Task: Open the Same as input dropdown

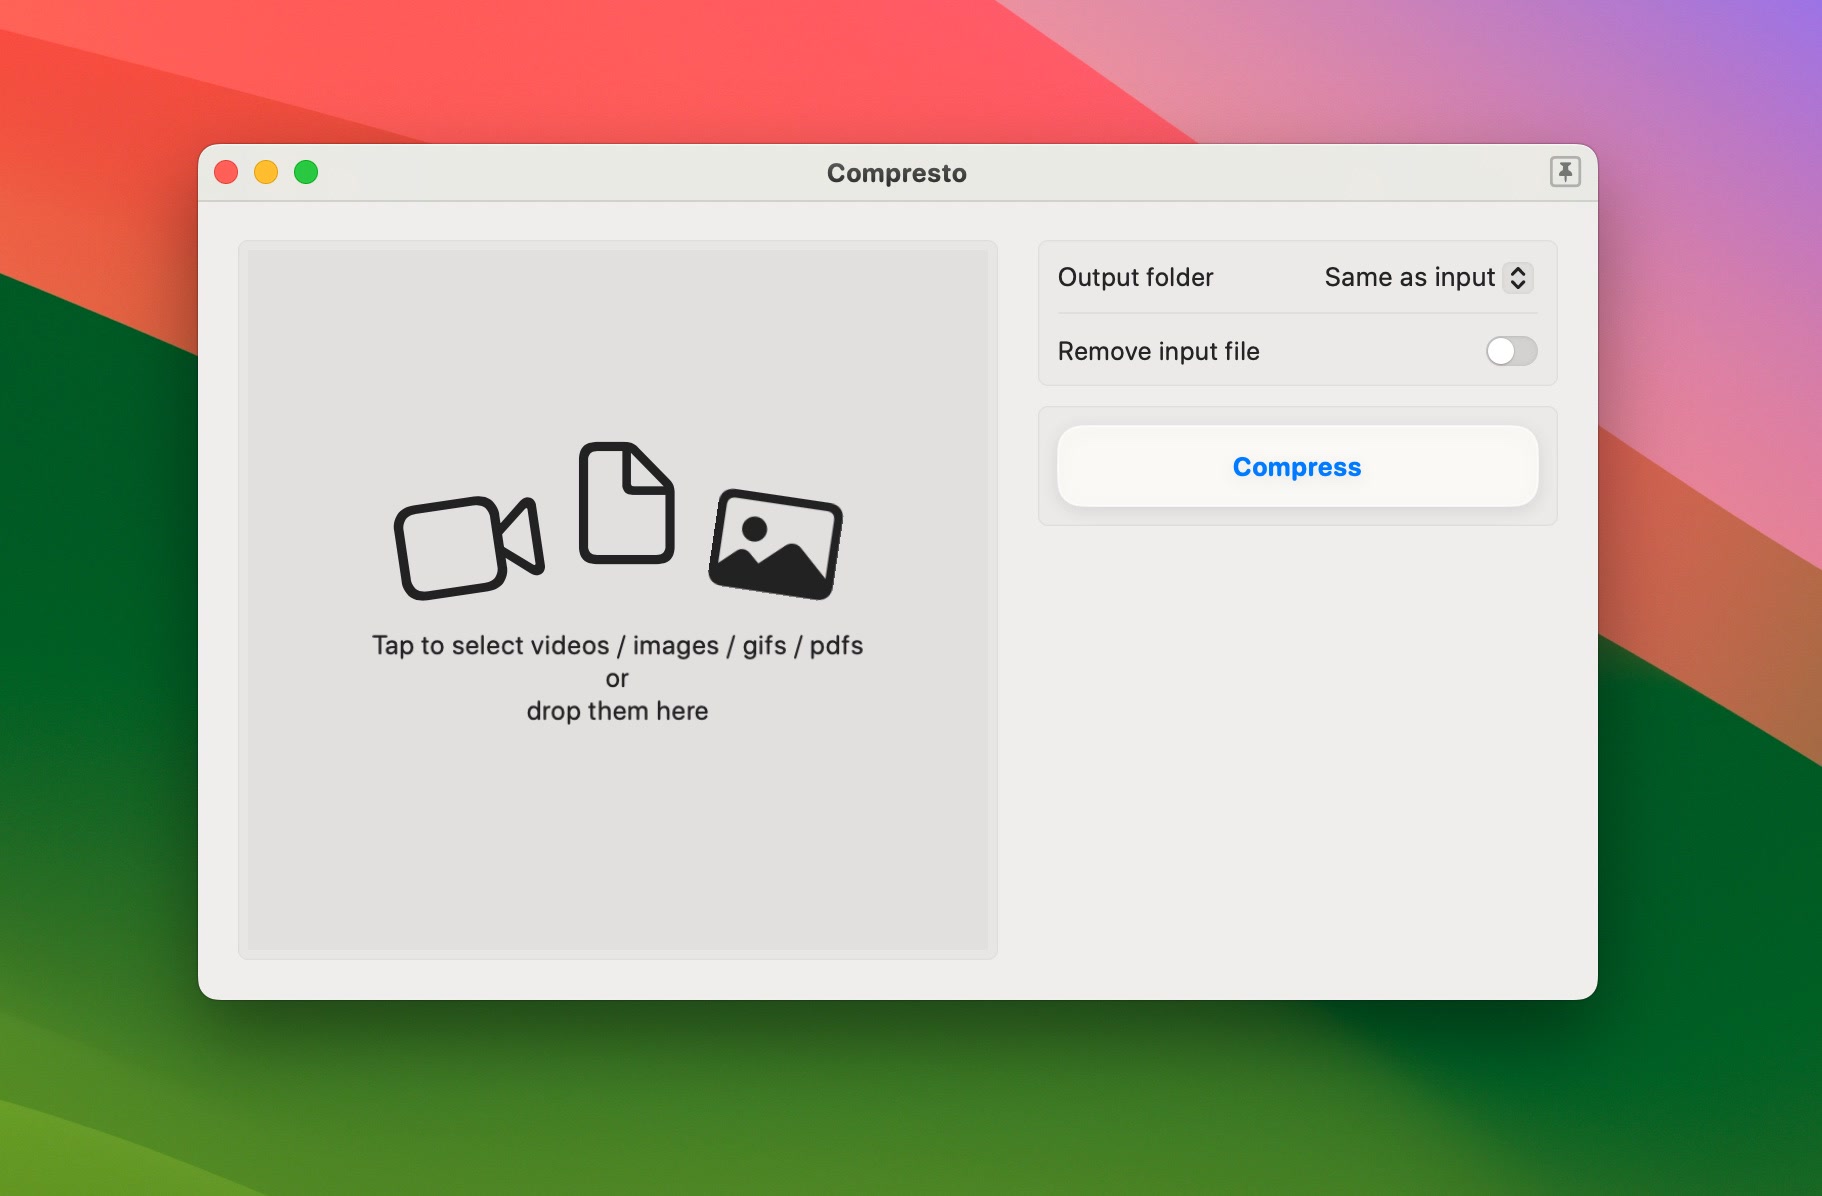Action: click(1409, 277)
